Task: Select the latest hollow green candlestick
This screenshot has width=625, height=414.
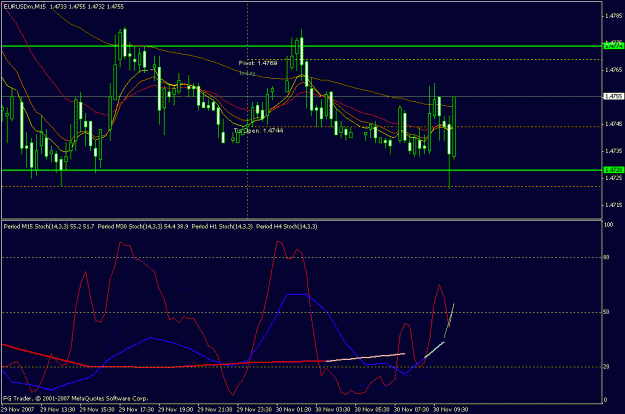Action: coord(454,127)
